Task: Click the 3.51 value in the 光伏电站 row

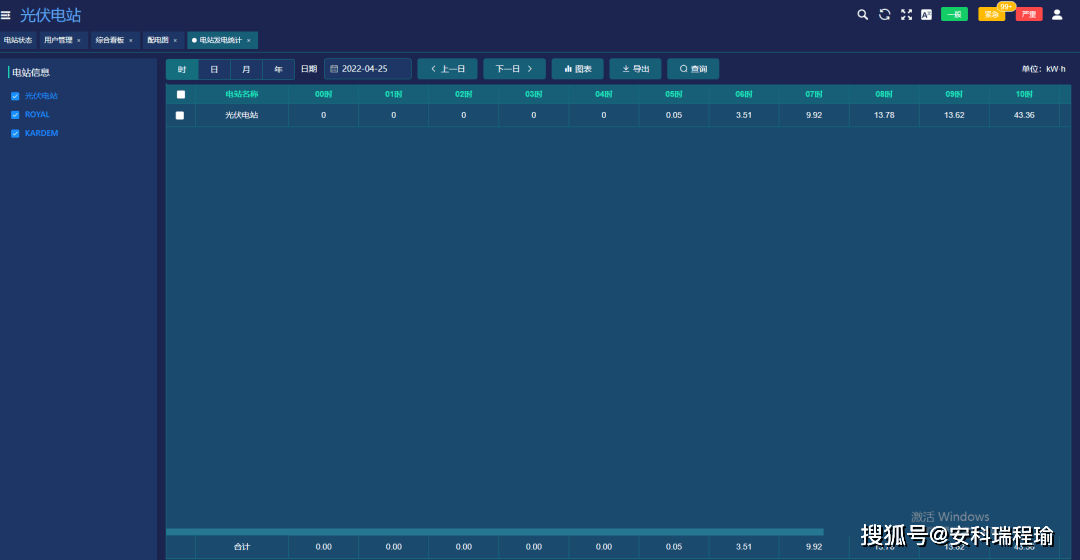Action: point(744,115)
